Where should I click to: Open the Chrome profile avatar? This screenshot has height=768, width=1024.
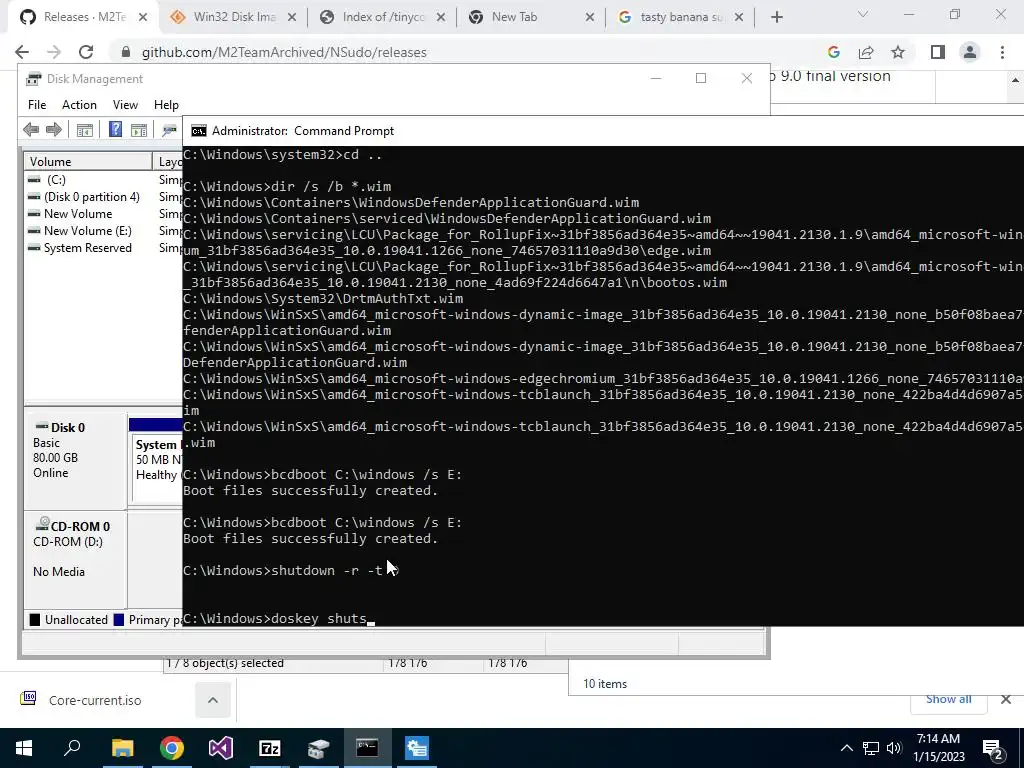pyautogui.click(x=970, y=52)
